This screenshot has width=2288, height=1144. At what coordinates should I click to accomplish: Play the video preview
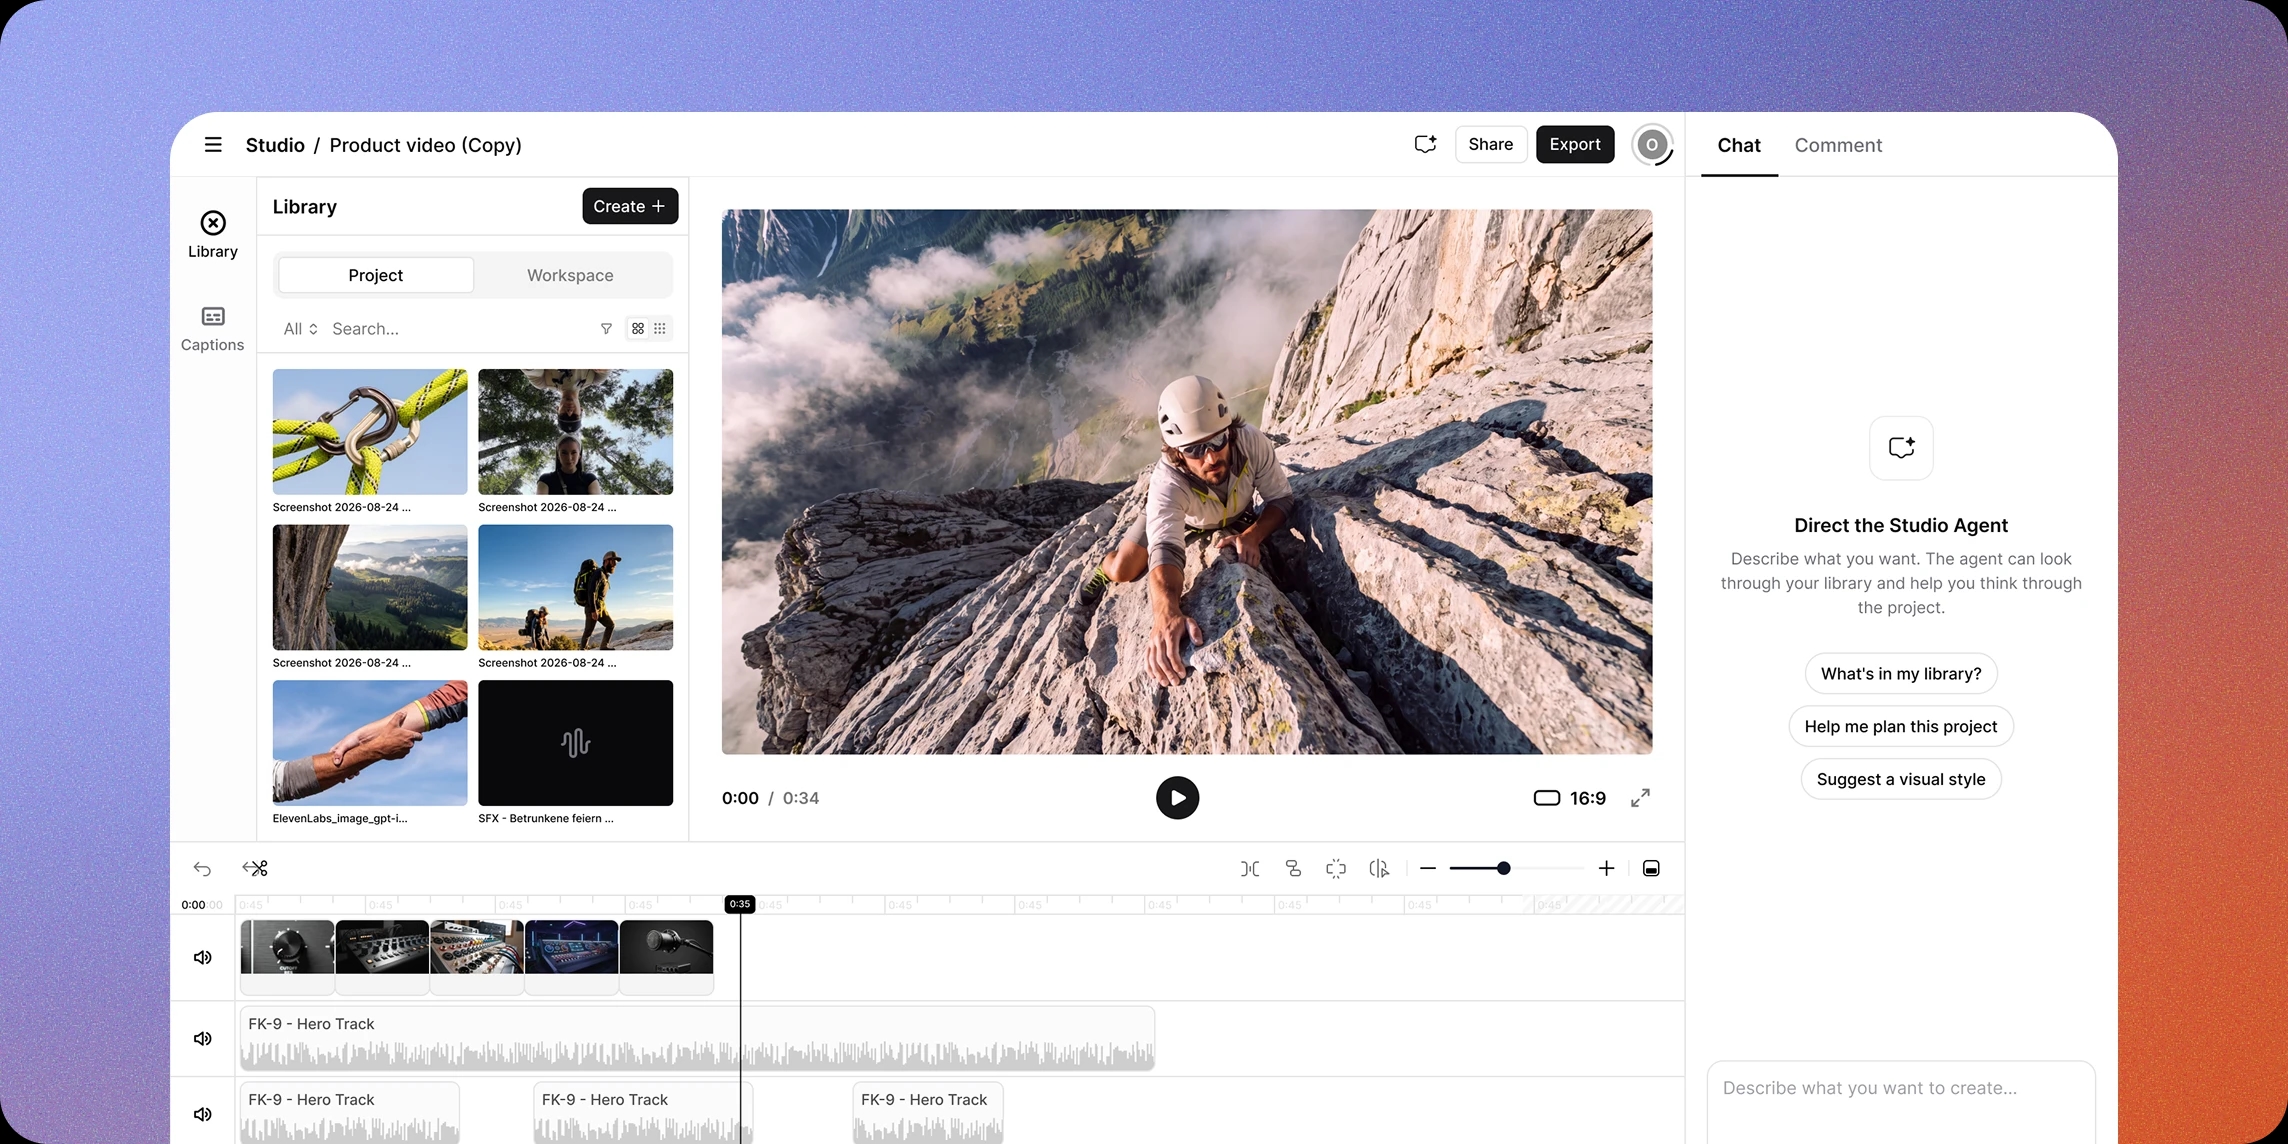point(1177,798)
